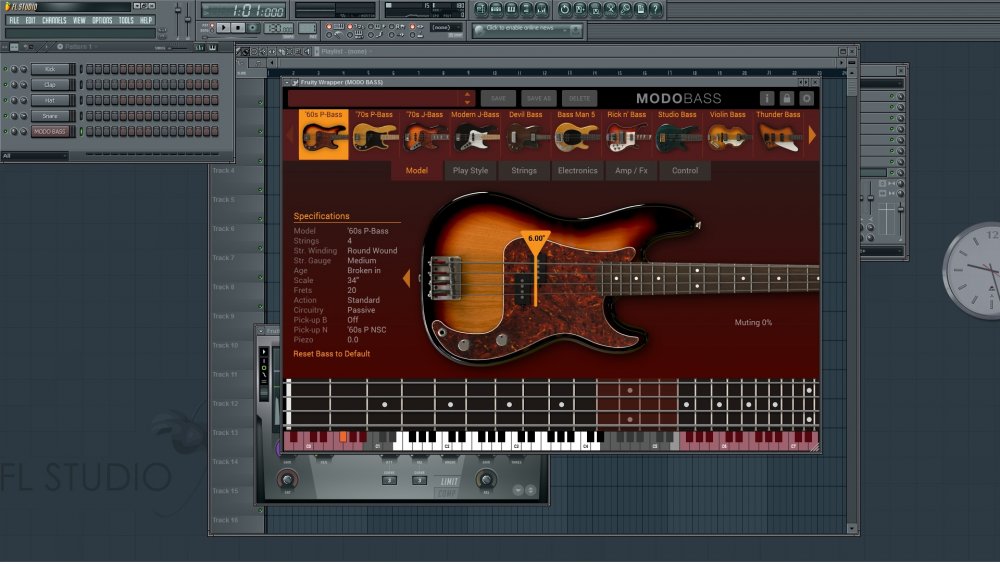Open the FILE menu
The width and height of the screenshot is (1000, 564).
click(14, 20)
